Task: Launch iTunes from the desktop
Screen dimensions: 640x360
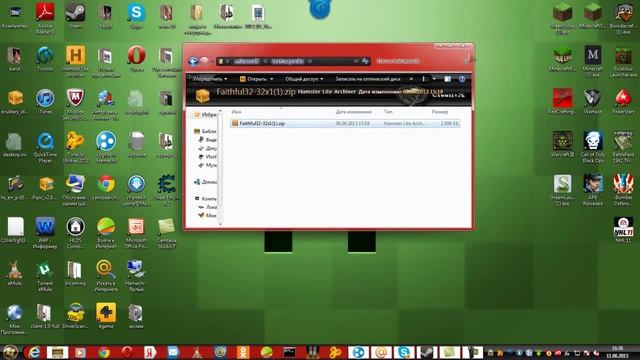Action: 45,102
